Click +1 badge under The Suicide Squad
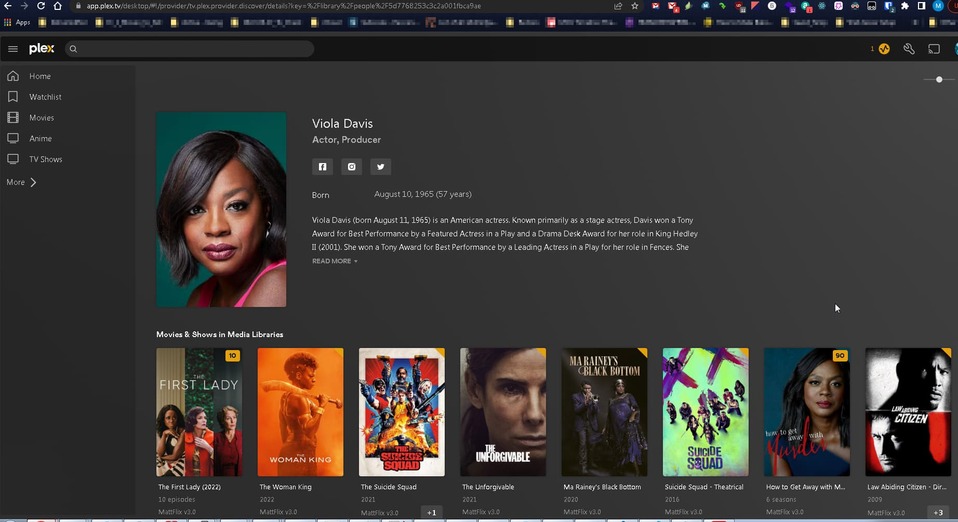The image size is (958, 522). (x=431, y=512)
